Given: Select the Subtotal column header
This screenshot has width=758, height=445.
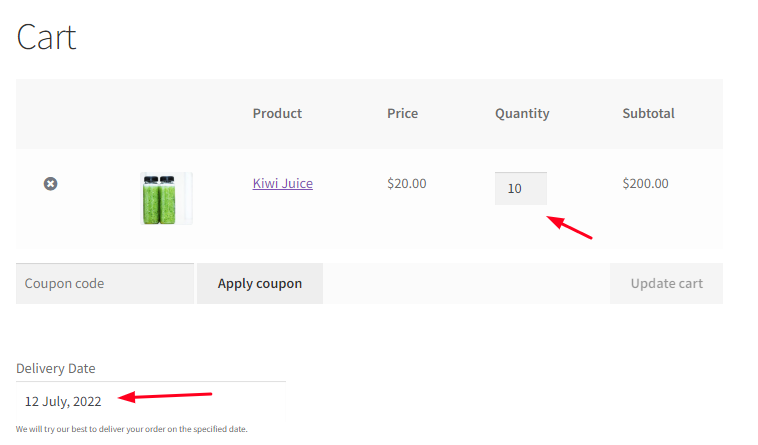Looking at the screenshot, I should (x=648, y=114).
